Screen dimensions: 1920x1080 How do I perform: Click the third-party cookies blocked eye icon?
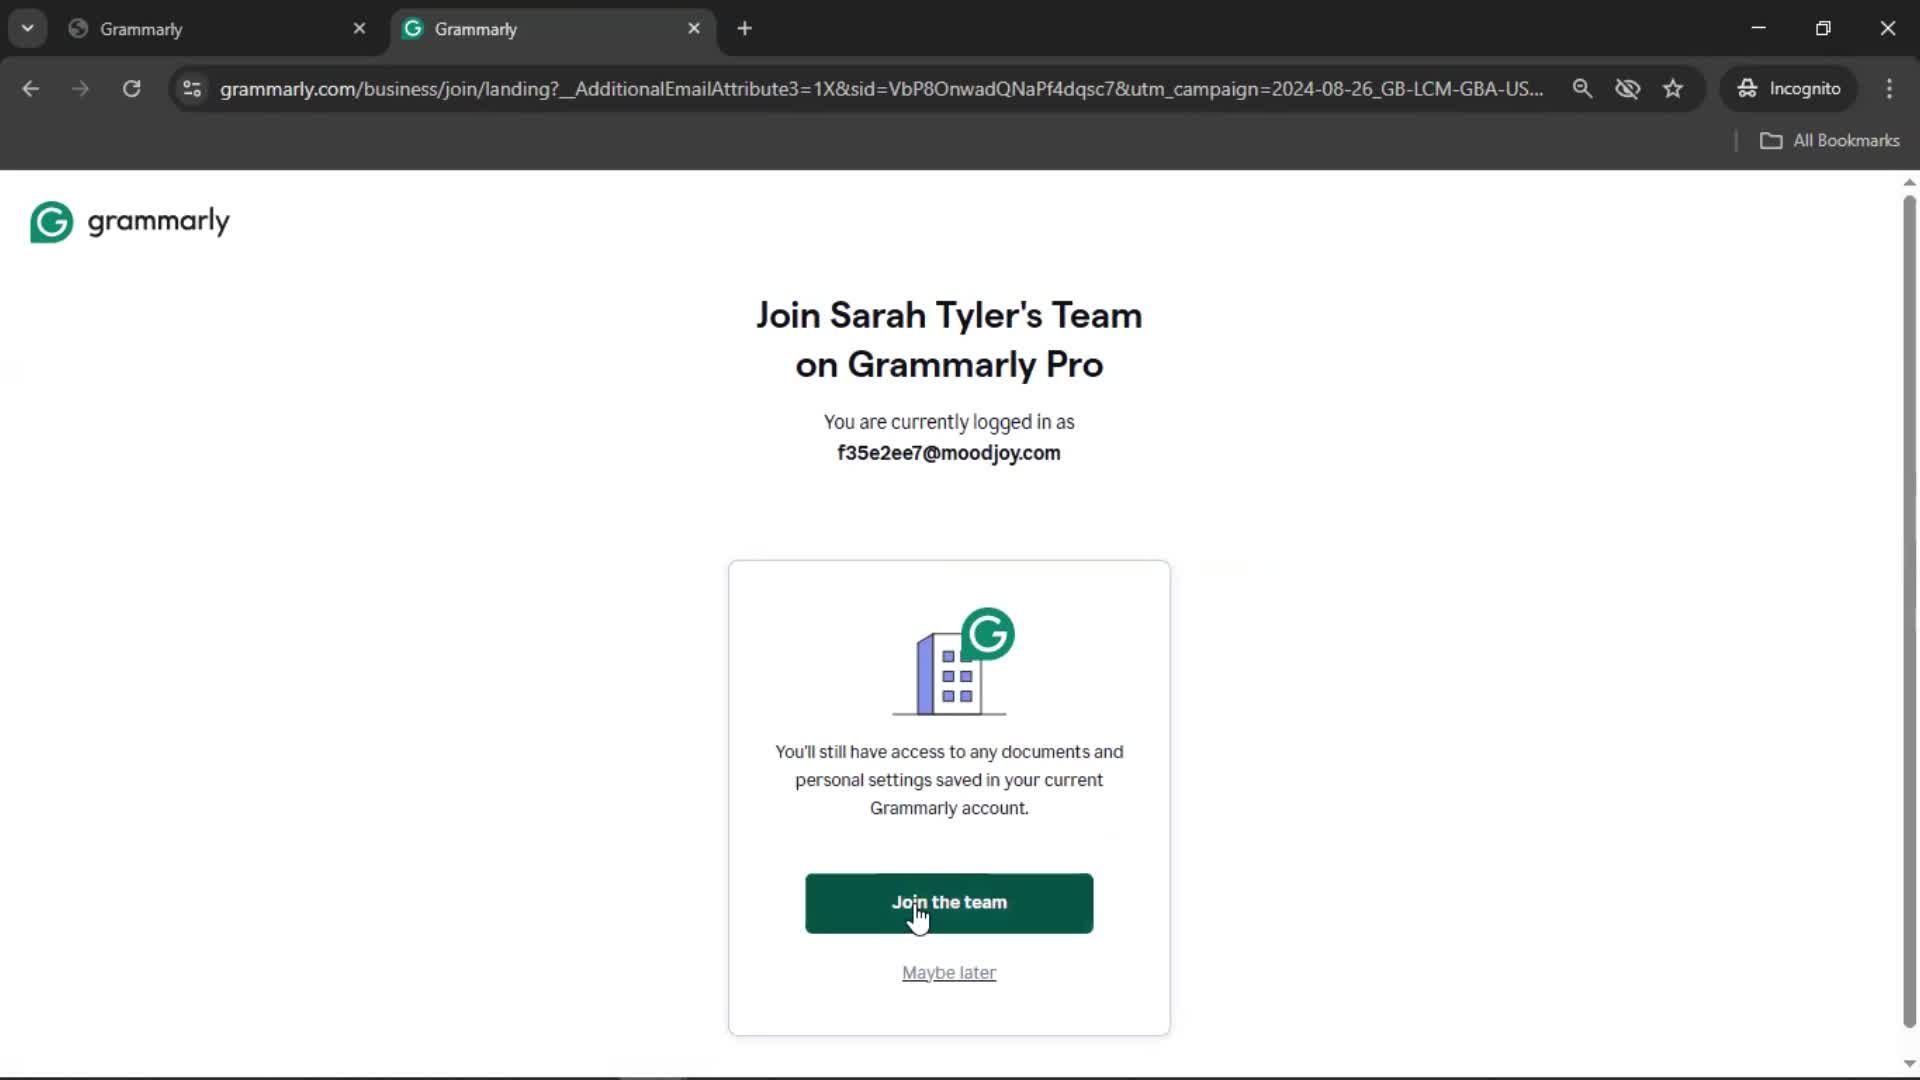[1629, 88]
